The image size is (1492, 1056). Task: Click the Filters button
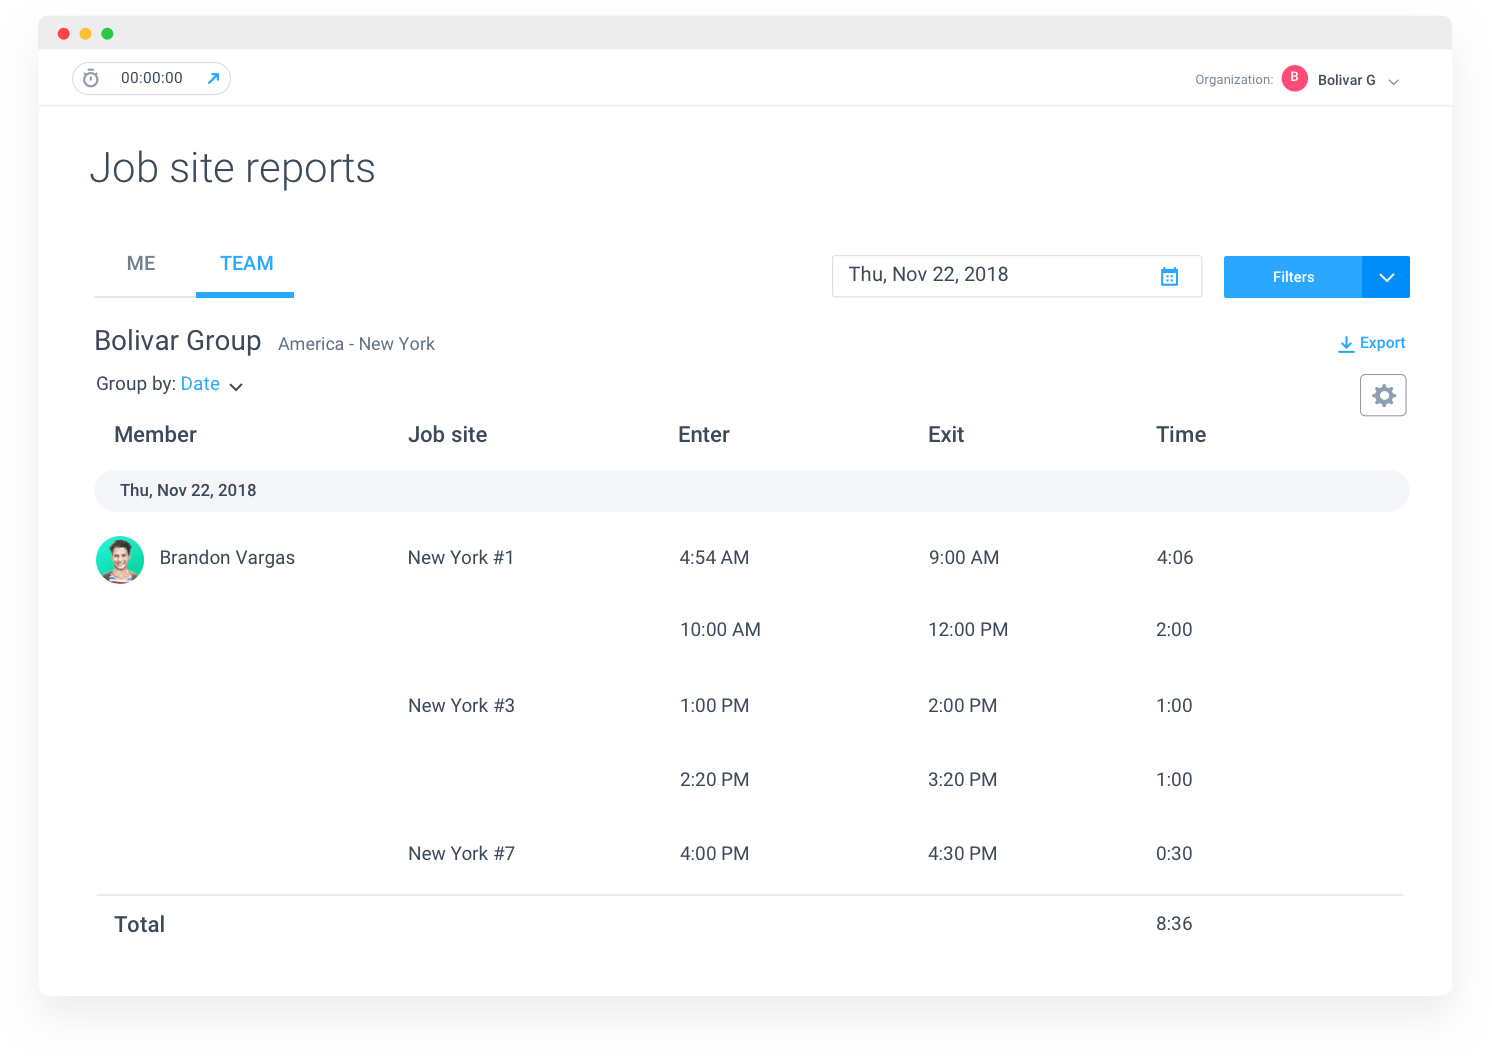(1292, 277)
